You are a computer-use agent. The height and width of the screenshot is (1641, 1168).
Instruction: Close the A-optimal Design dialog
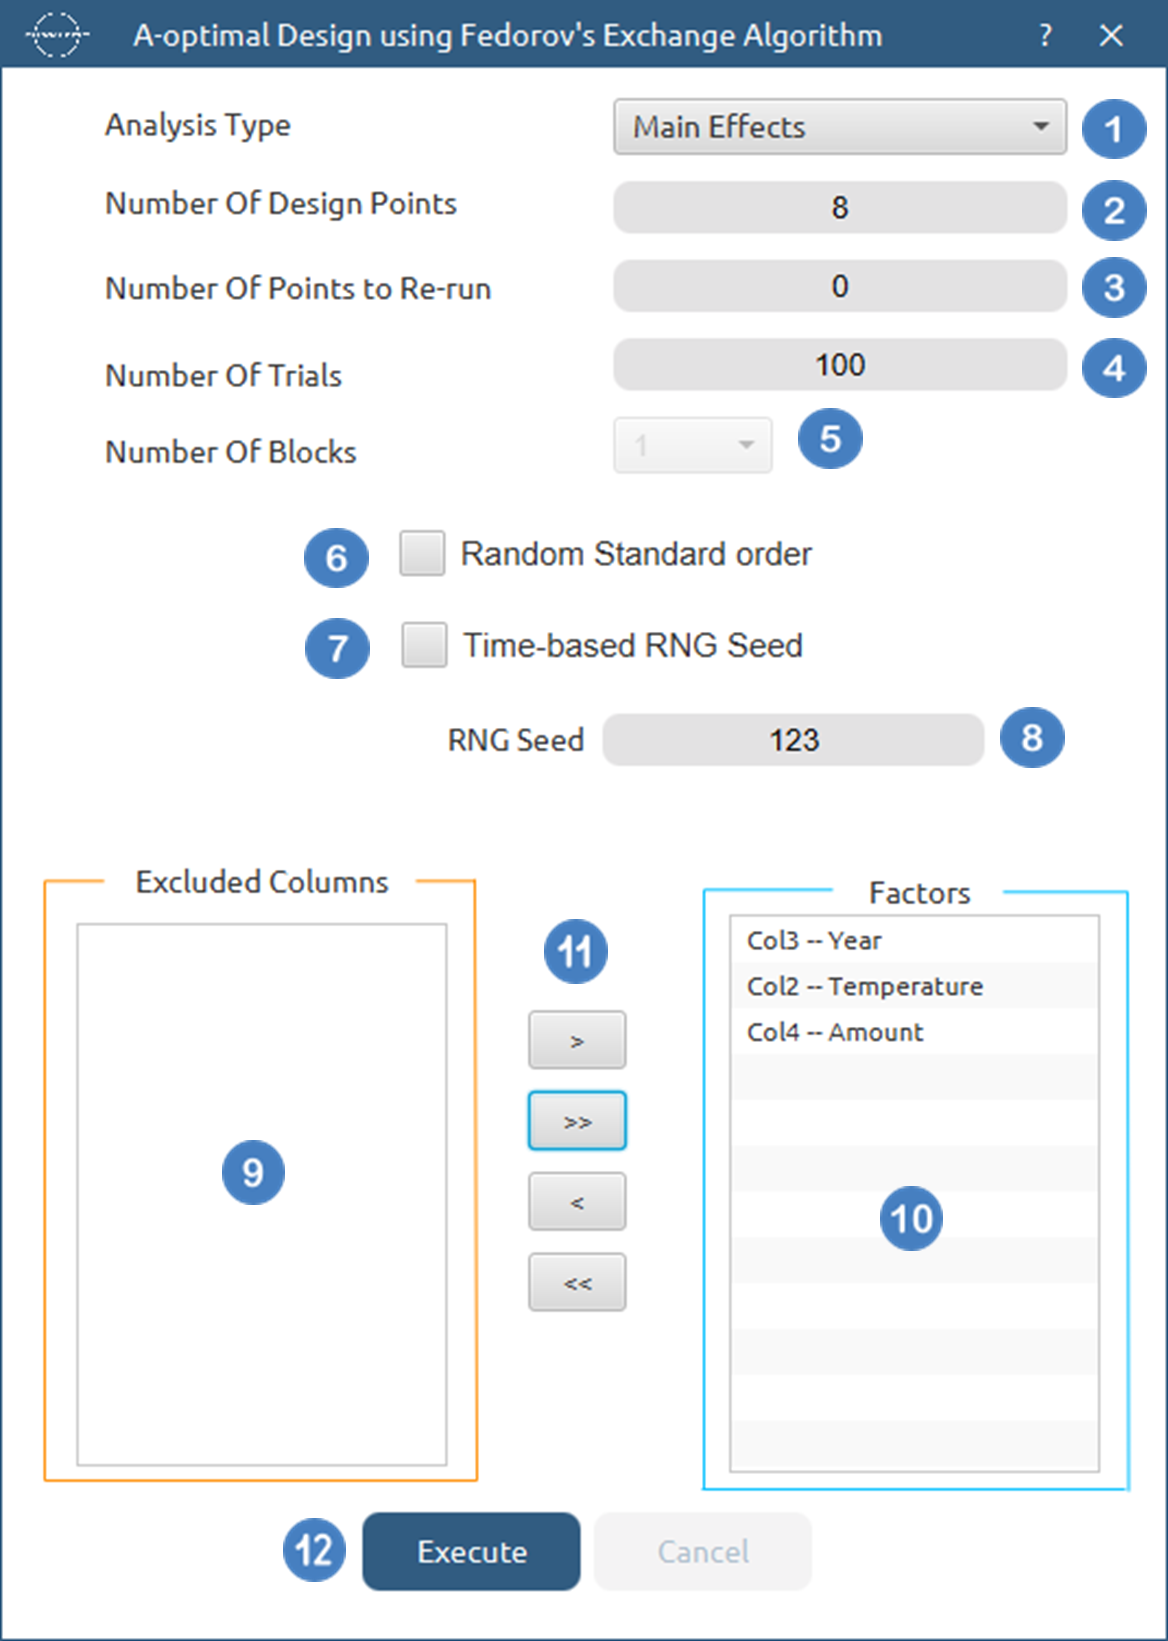1111,36
